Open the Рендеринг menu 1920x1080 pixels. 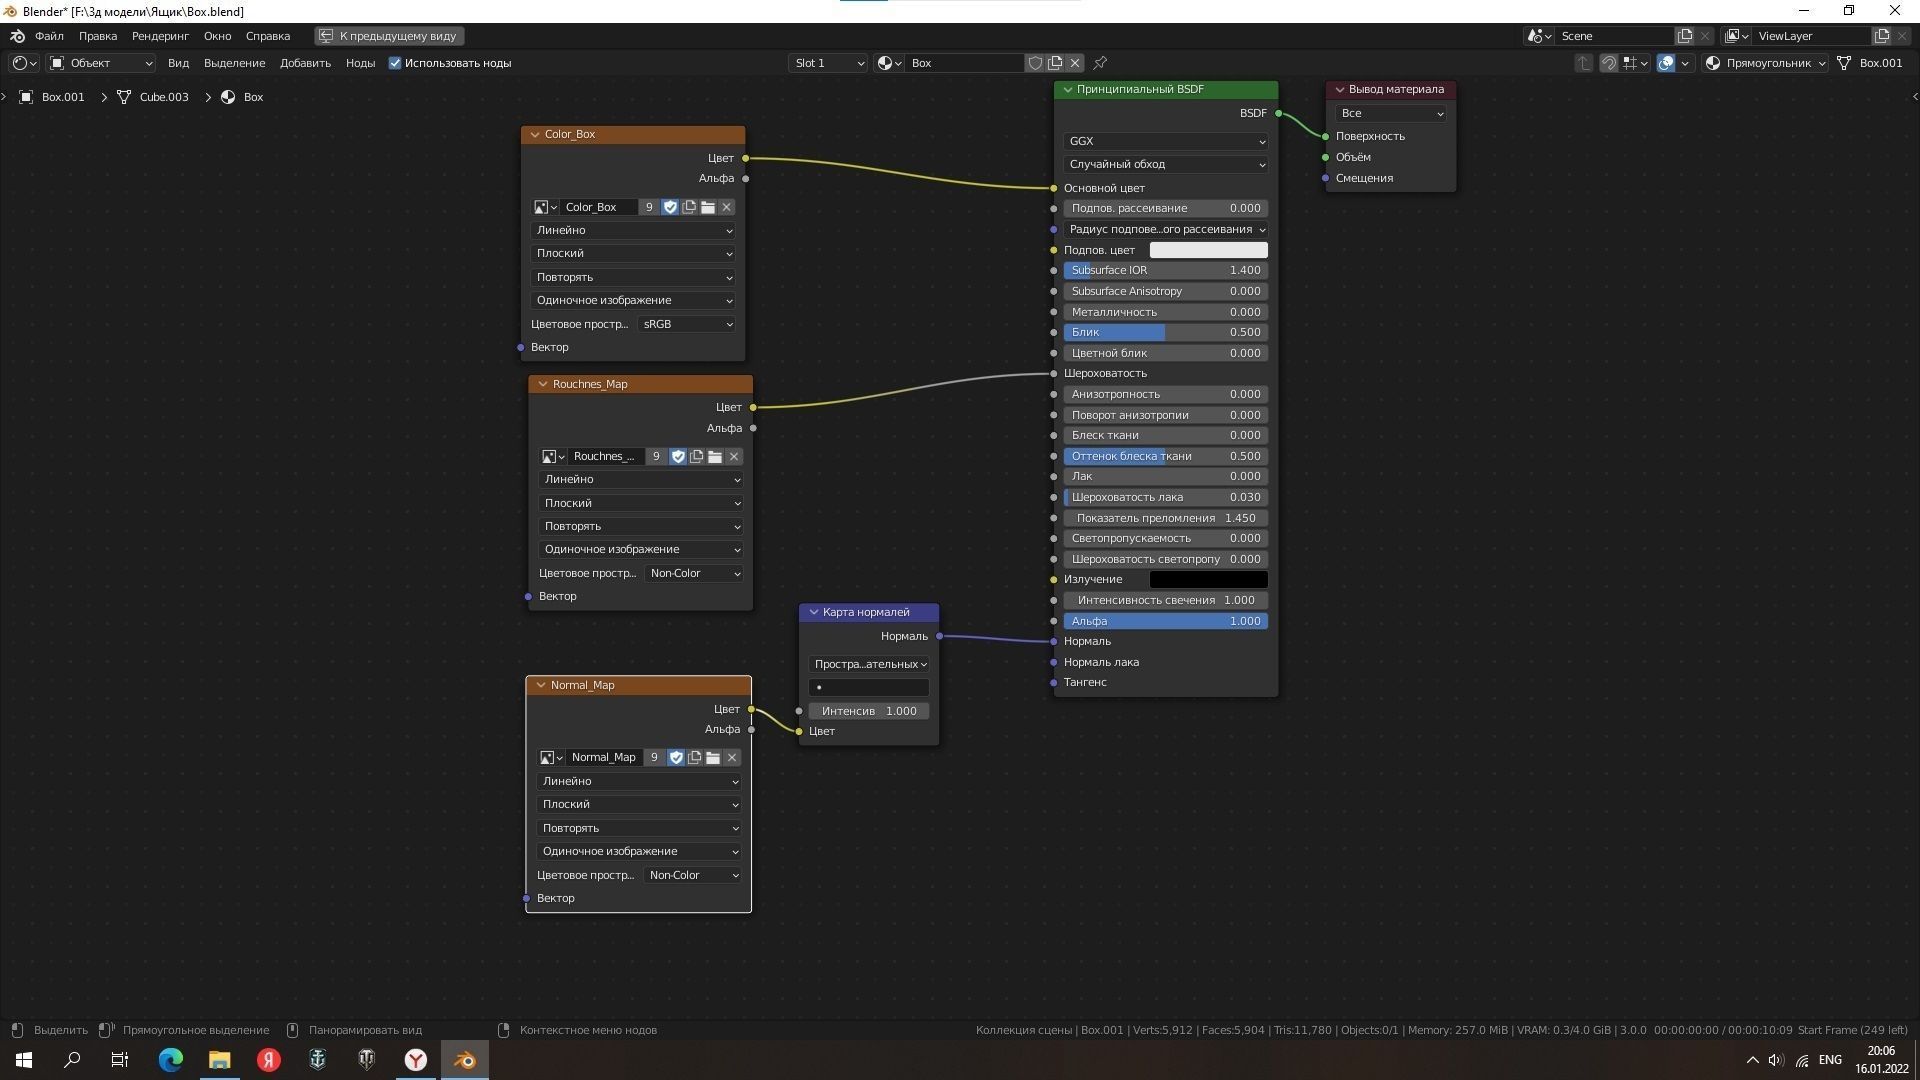click(x=160, y=36)
